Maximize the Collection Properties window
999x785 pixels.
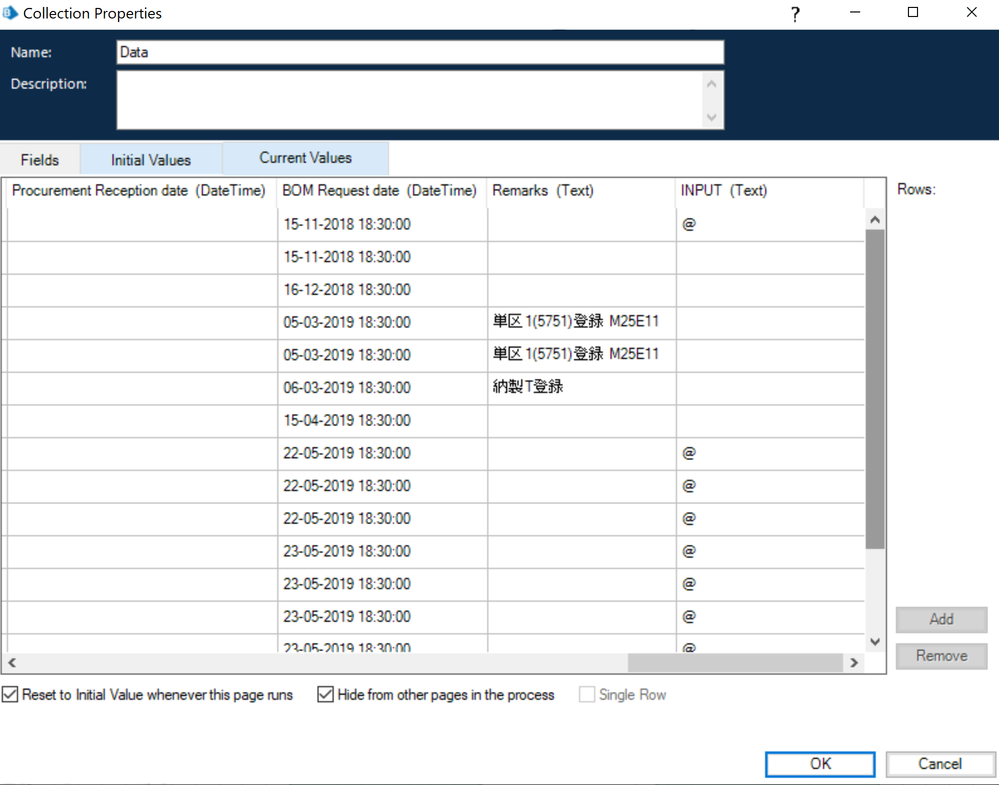(x=912, y=13)
